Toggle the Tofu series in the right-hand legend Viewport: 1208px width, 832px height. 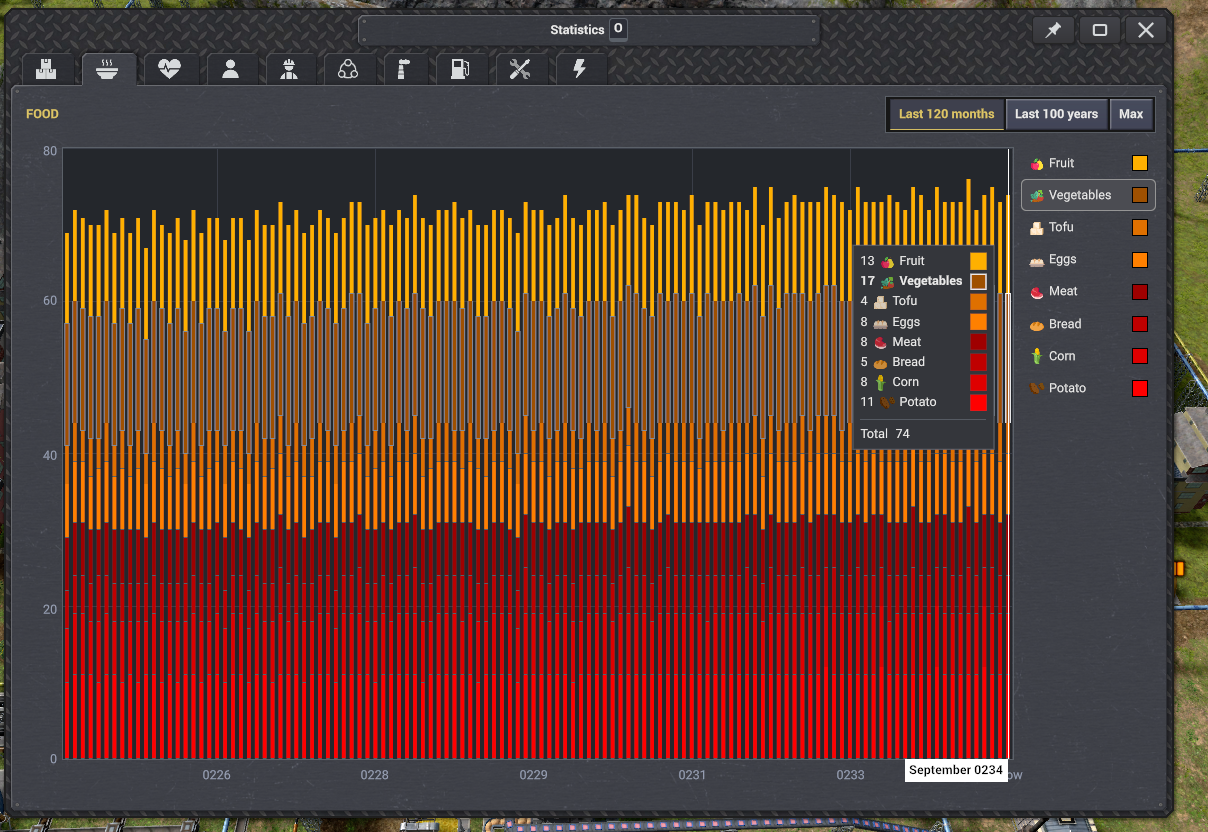(x=1088, y=227)
